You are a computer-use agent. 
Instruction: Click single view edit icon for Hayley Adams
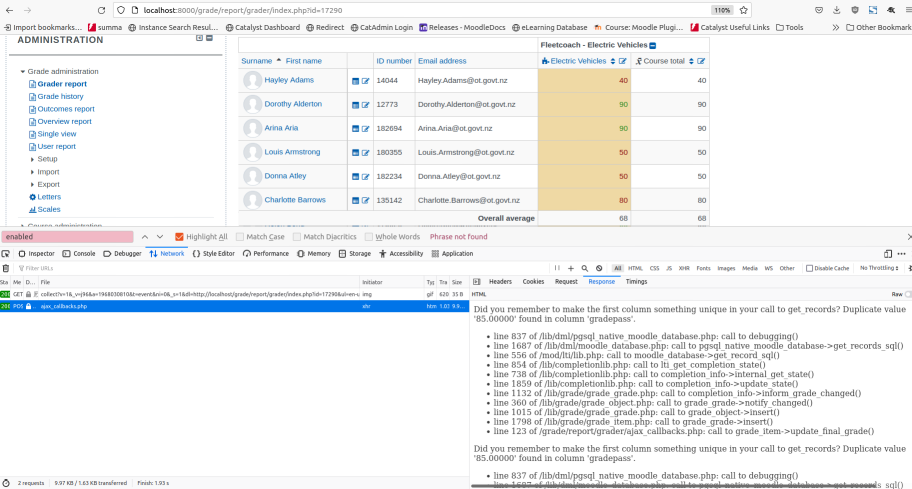pyautogui.click(x=365, y=81)
